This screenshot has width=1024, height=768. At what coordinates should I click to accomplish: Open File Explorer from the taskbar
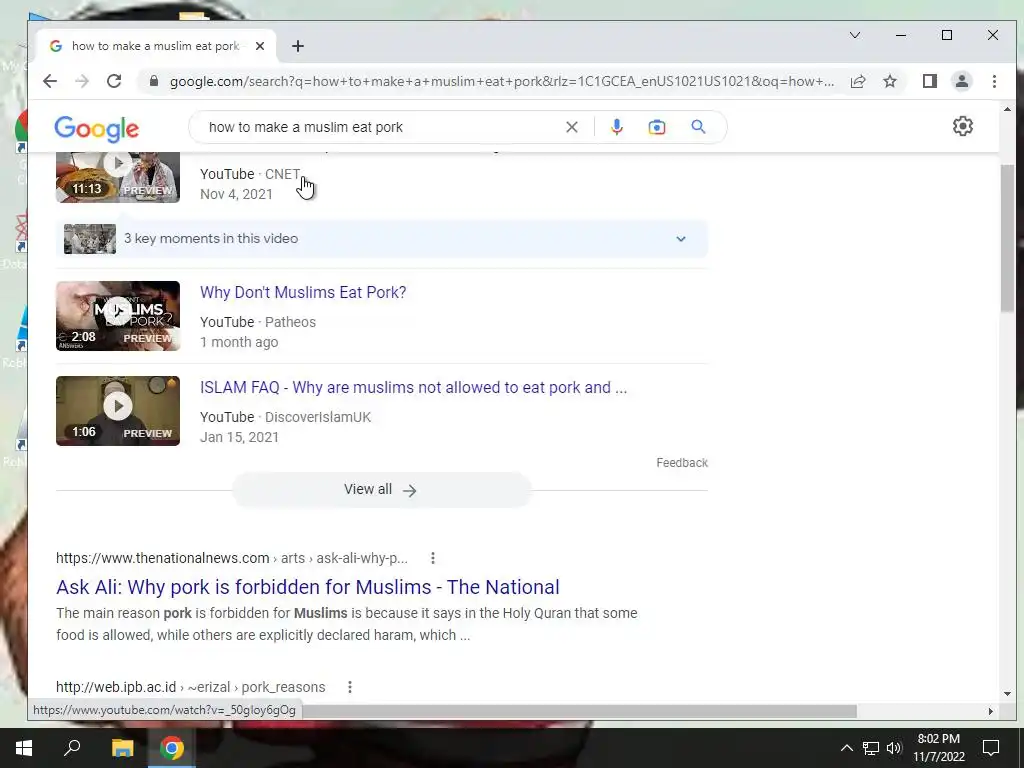[122, 748]
